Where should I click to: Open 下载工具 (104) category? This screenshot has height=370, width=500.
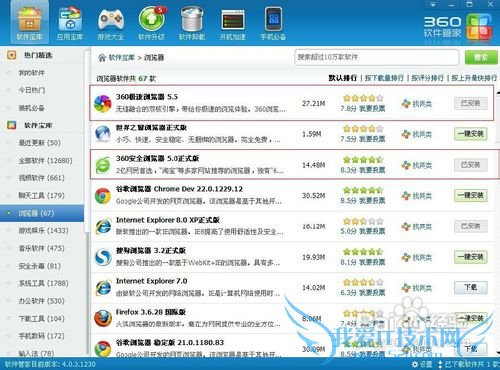tap(41, 318)
